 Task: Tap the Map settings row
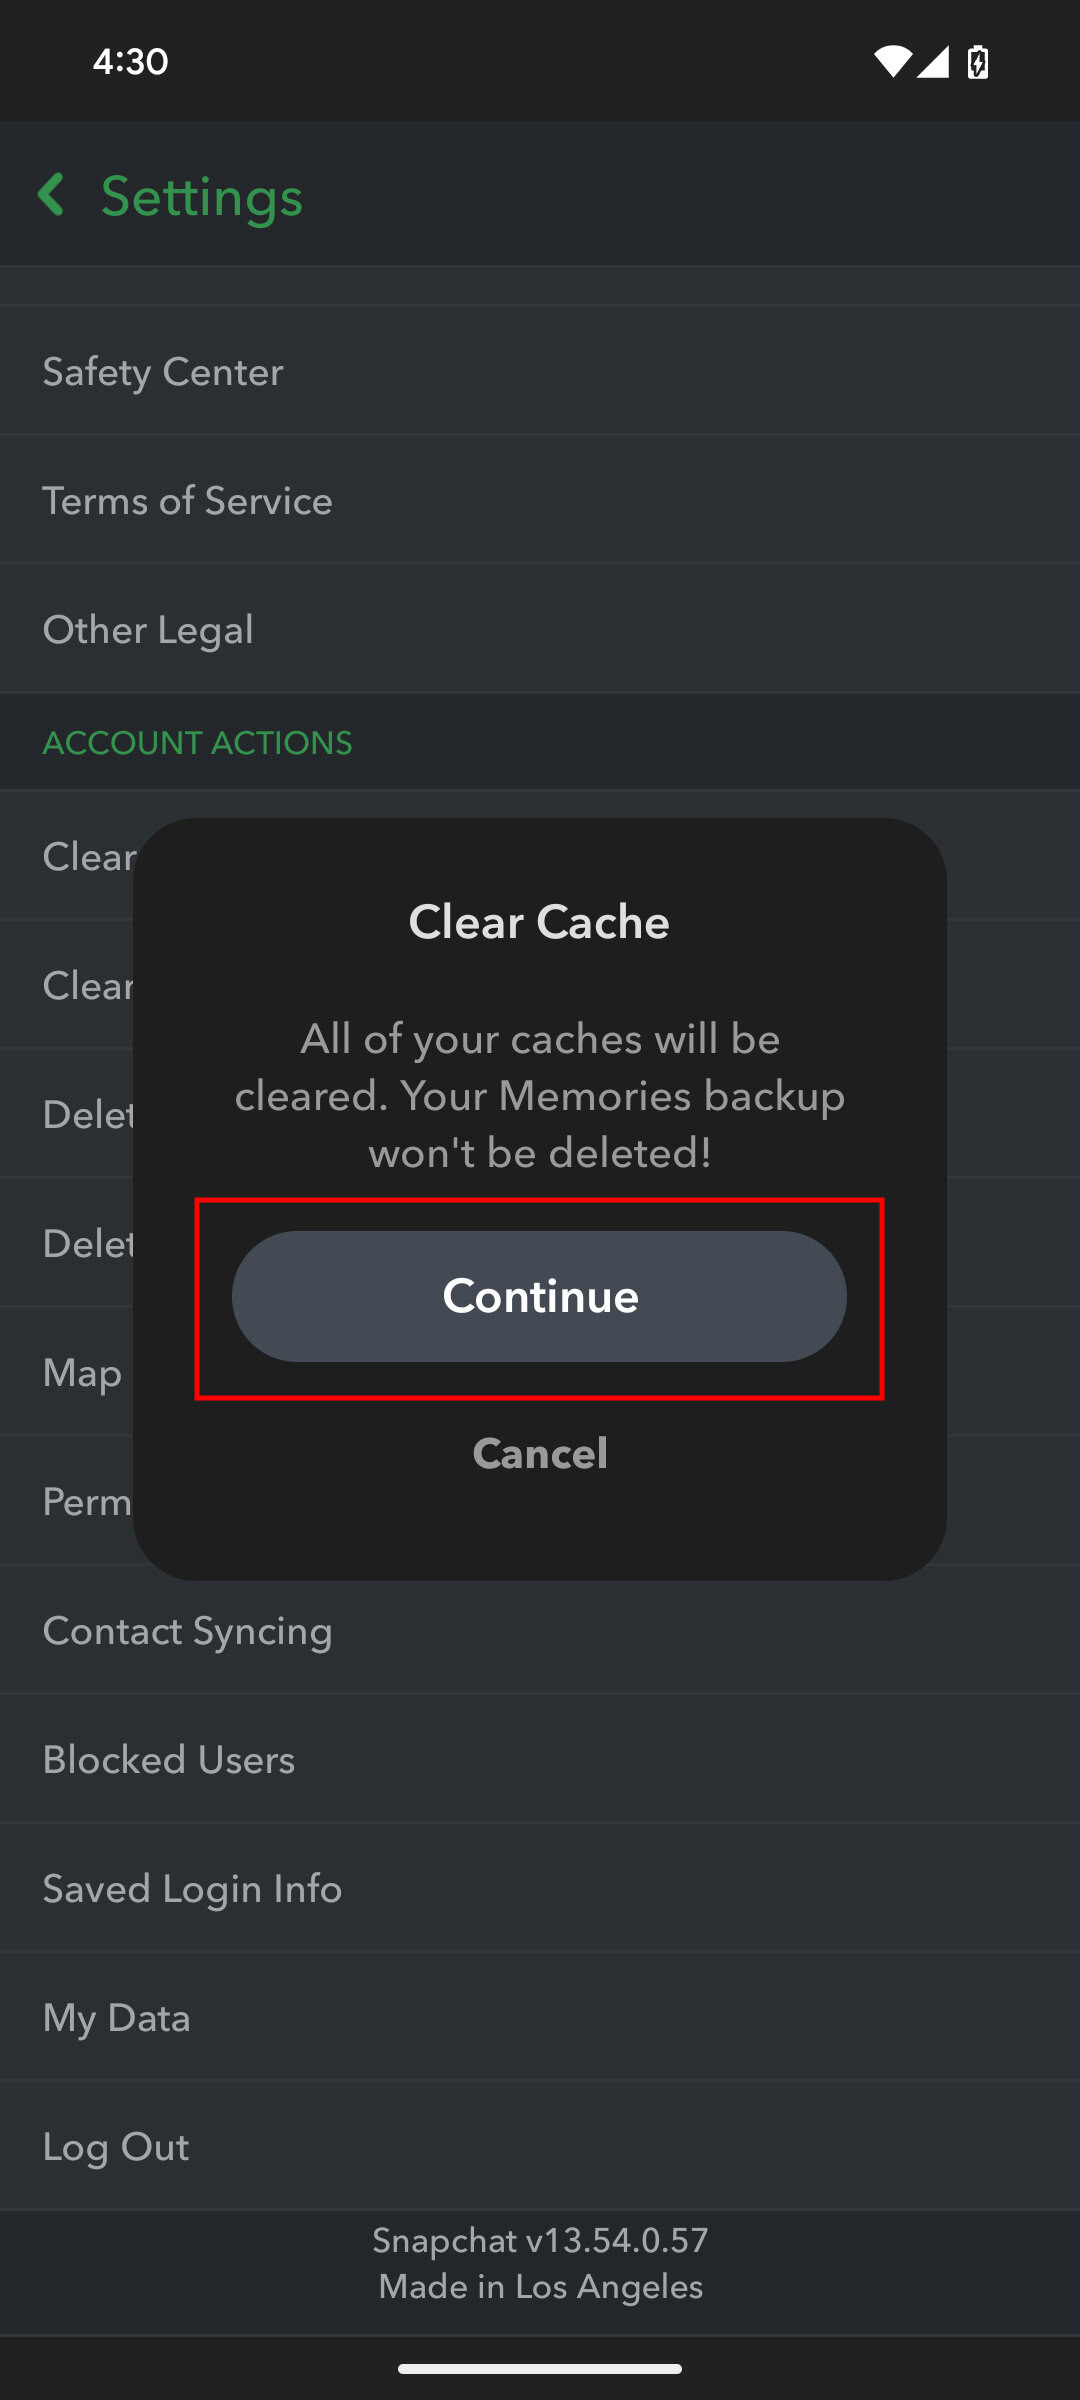pos(81,1372)
